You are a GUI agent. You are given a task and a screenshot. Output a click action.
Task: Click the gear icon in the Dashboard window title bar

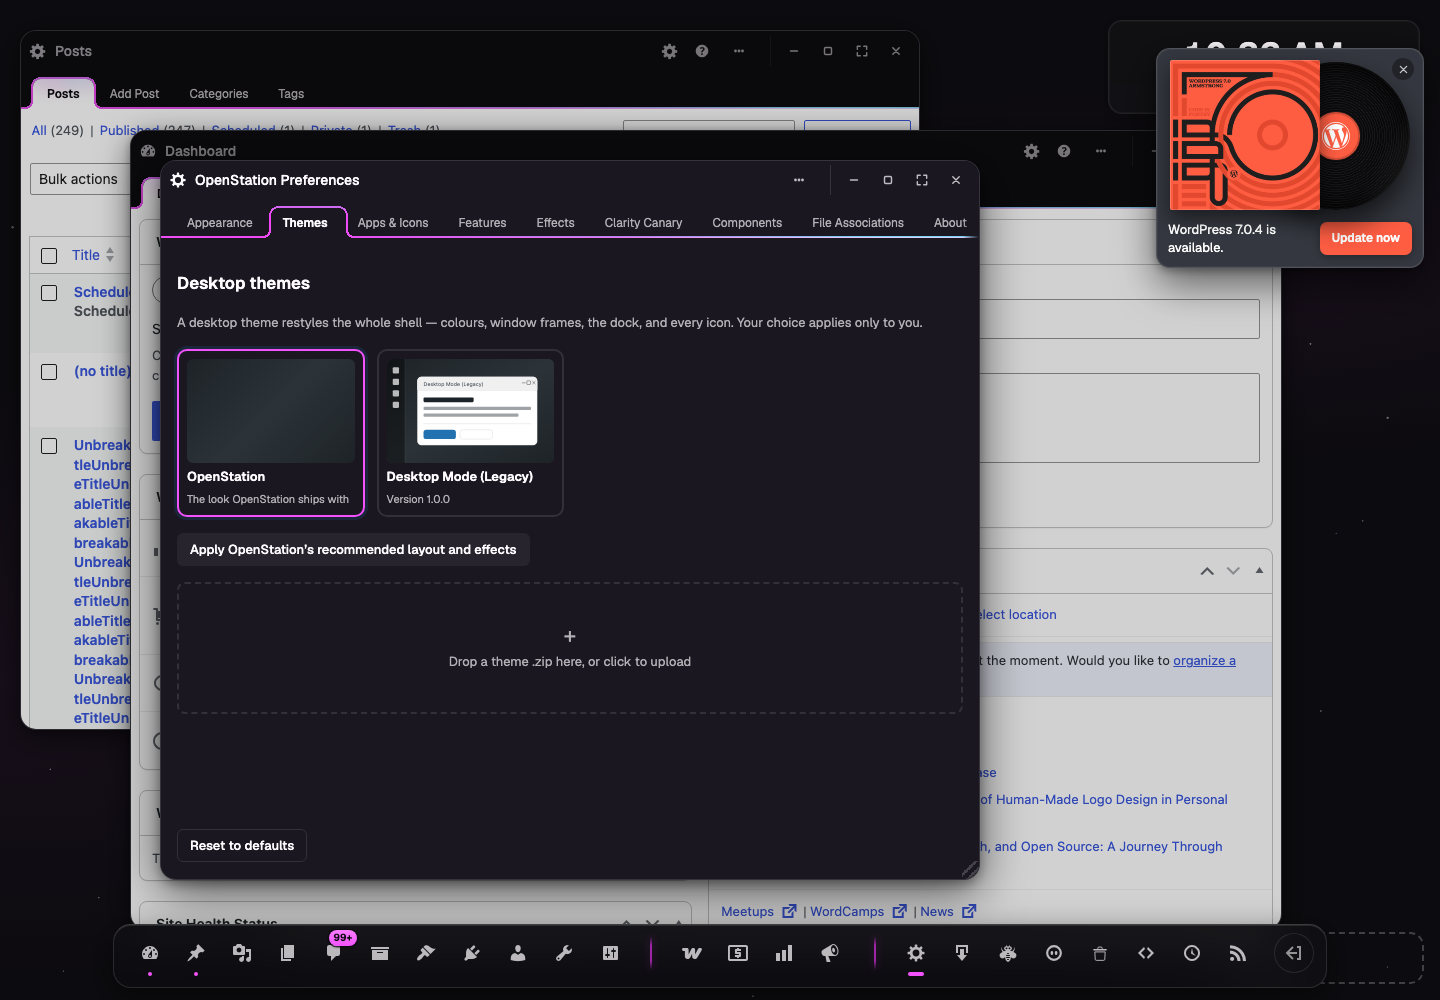point(1032,151)
